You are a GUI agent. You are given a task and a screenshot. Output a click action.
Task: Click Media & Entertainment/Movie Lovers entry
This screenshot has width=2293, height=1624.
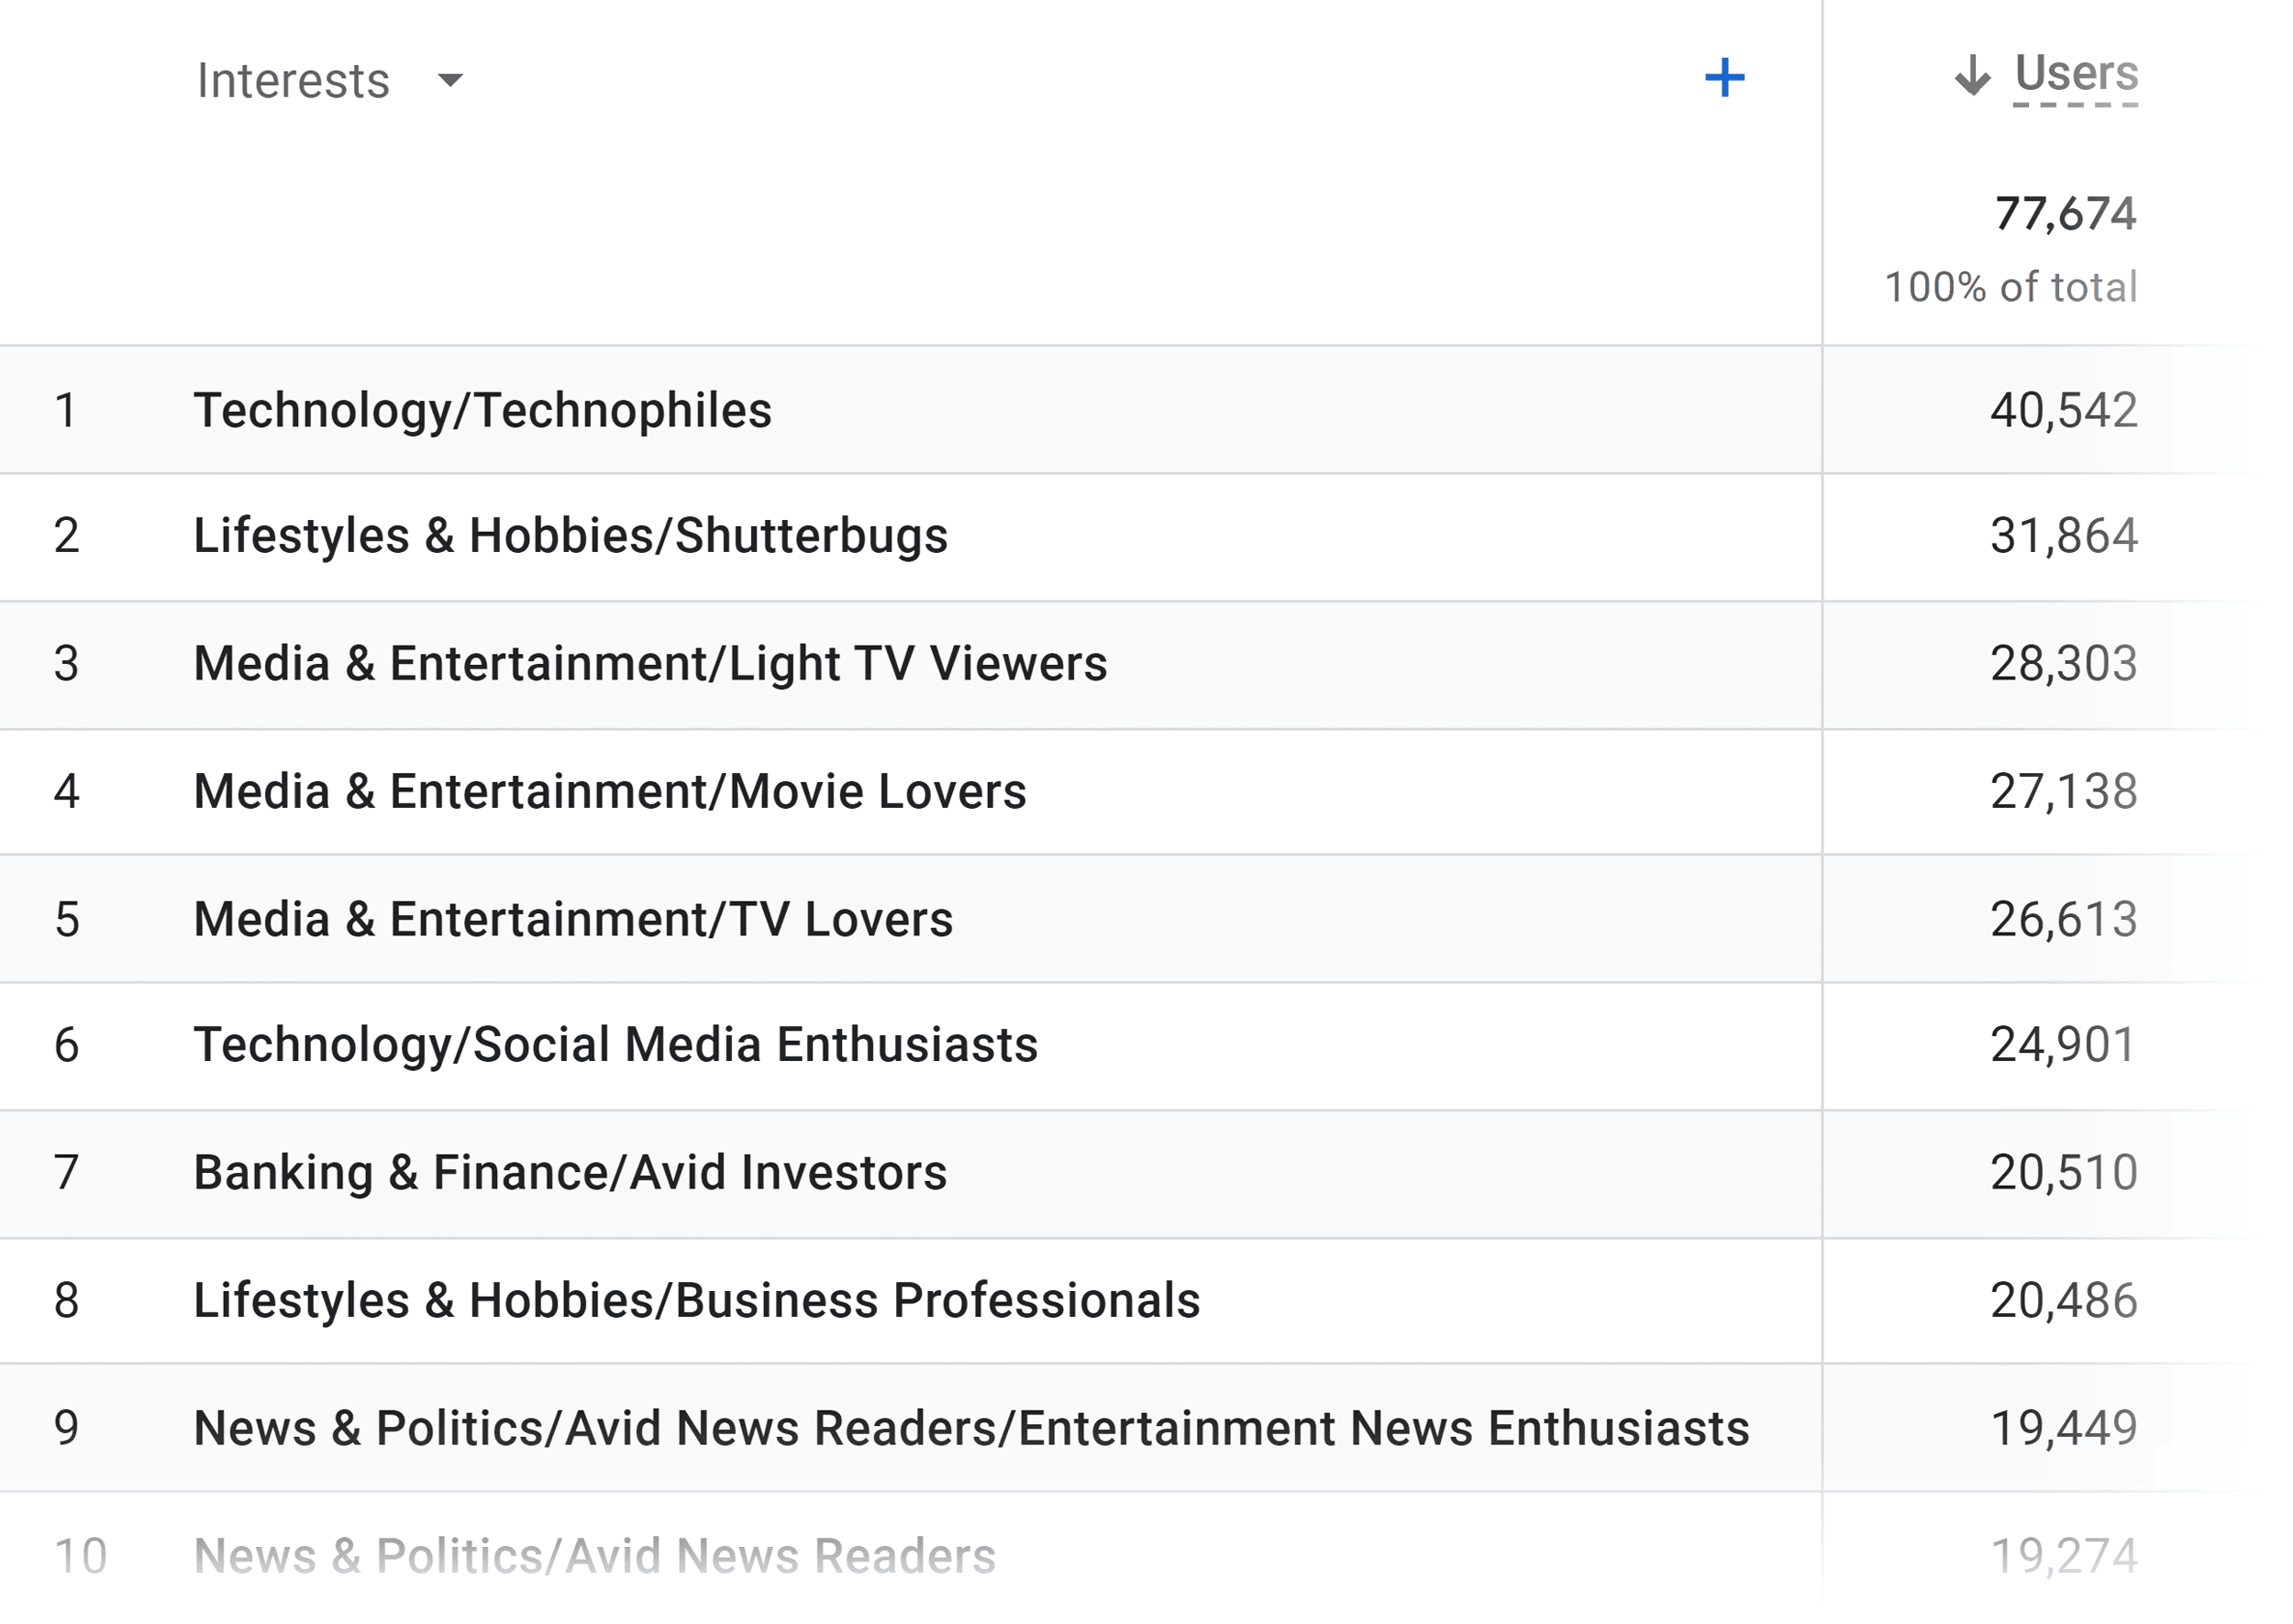click(609, 792)
